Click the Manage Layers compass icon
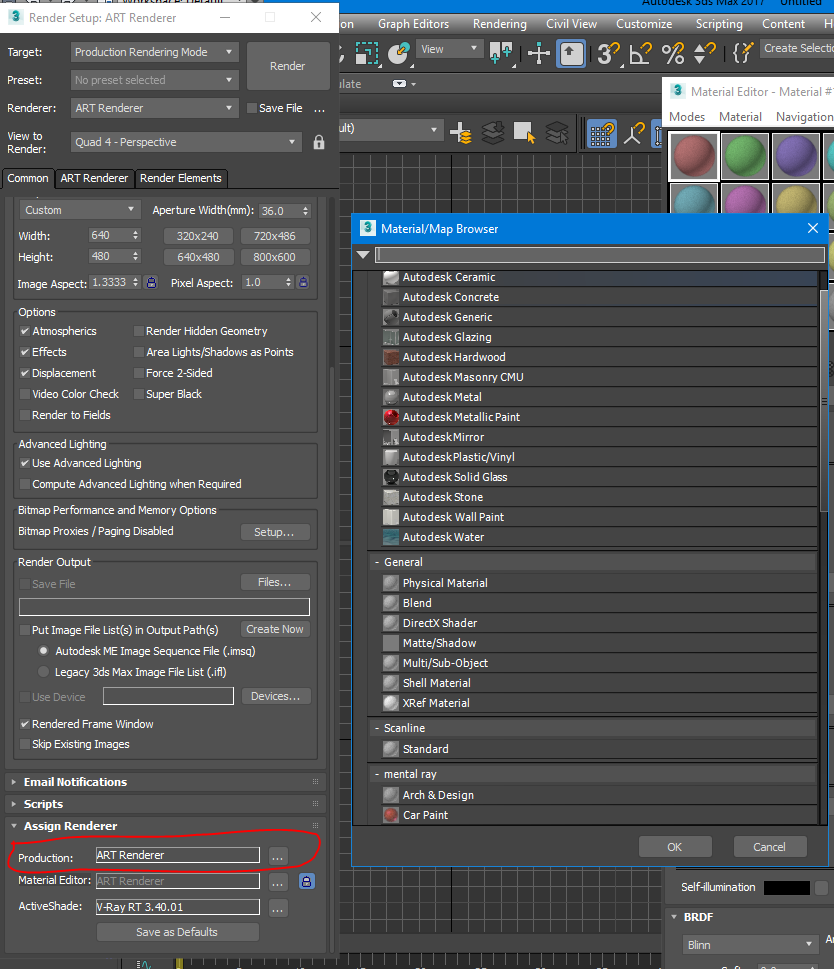 coord(634,133)
